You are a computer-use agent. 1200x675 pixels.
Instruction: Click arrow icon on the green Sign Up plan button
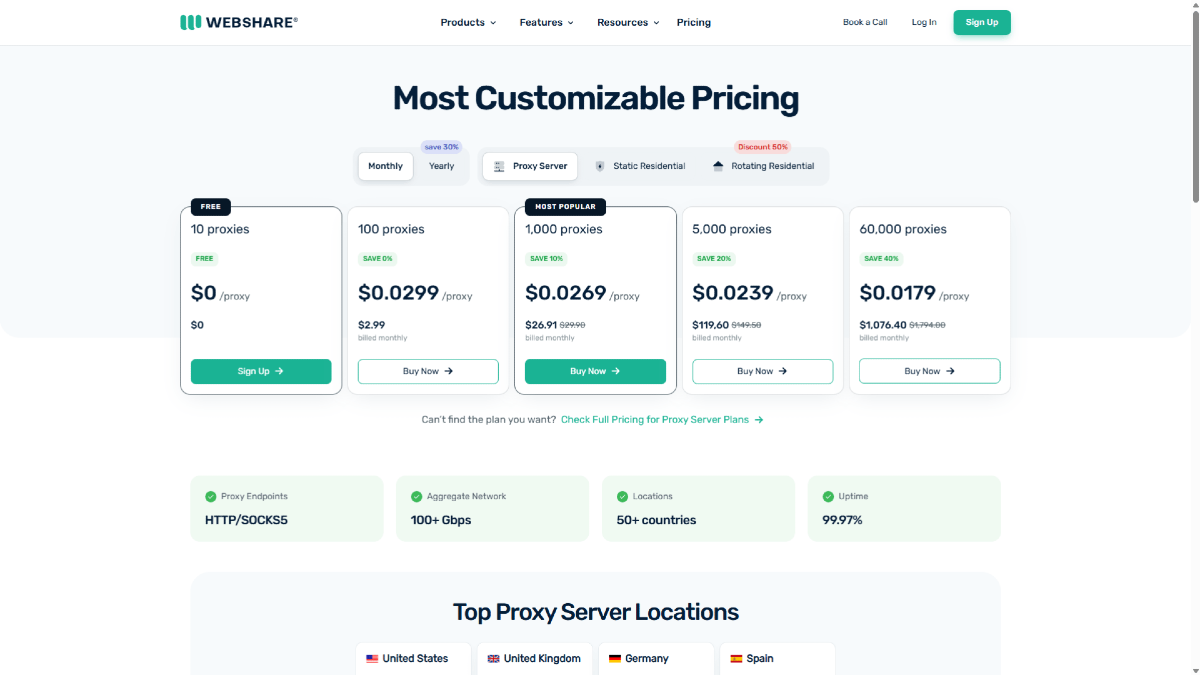pyautogui.click(x=279, y=371)
